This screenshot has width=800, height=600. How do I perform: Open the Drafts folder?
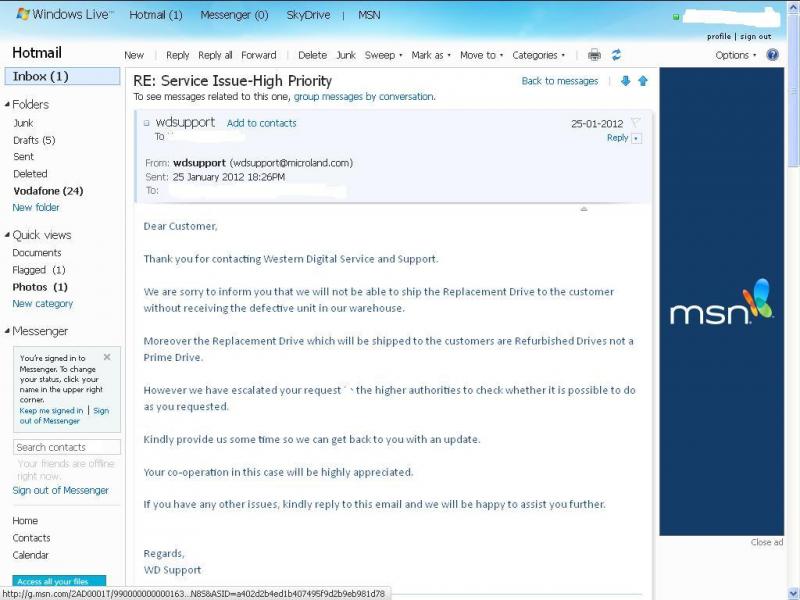pyautogui.click(x=34, y=140)
